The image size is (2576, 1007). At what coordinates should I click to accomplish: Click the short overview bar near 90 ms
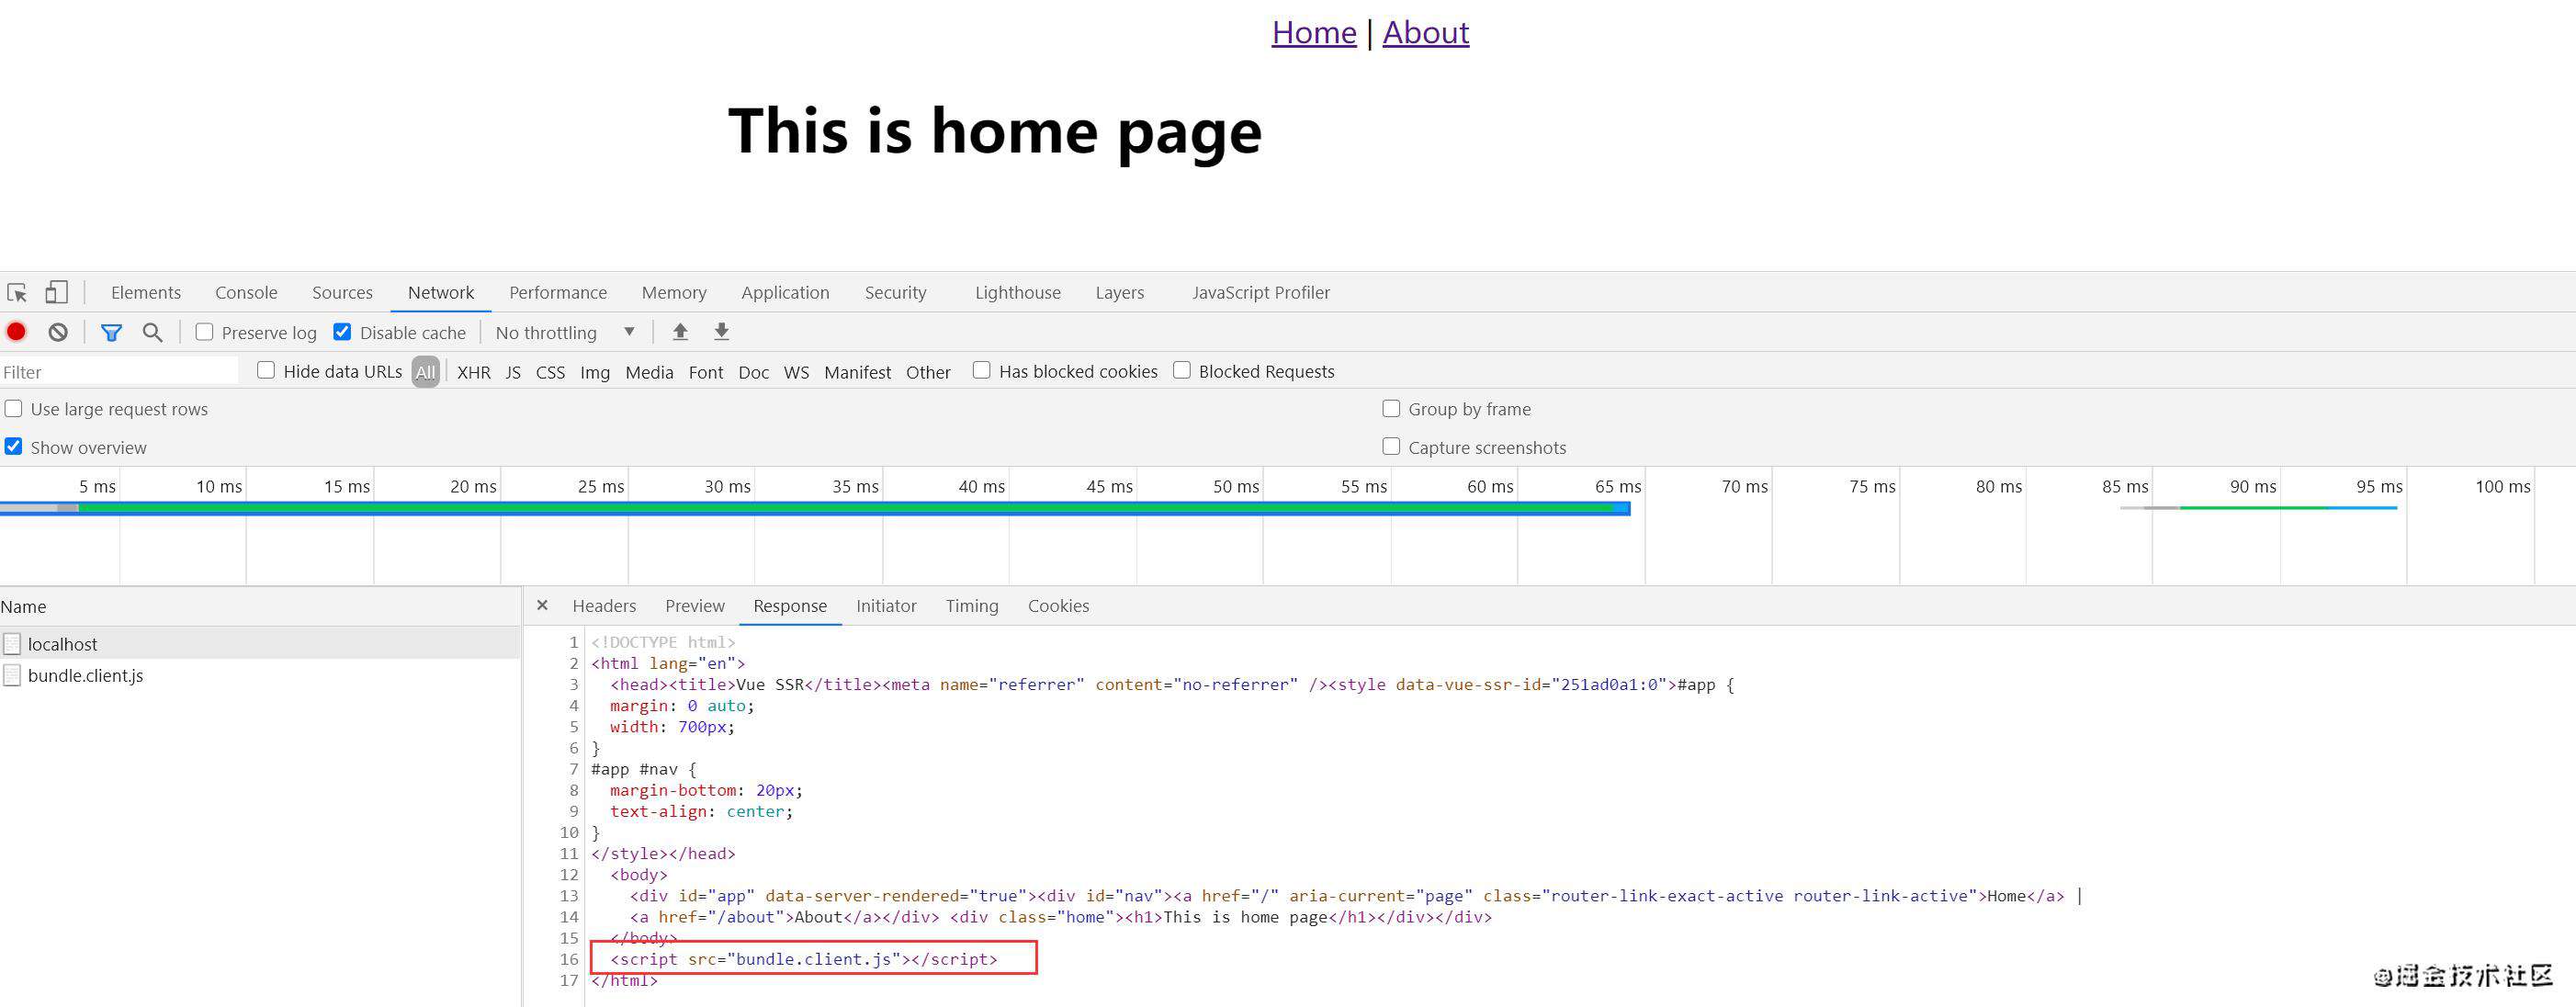[x=2258, y=508]
